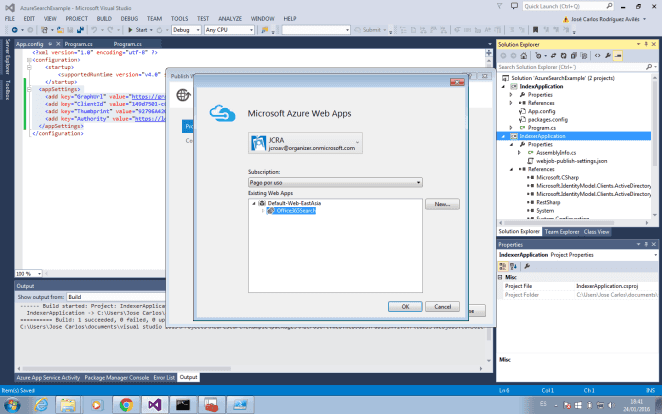This screenshot has height=414, width=662.
Task: Click the Start debugging play icon
Action: [130, 30]
